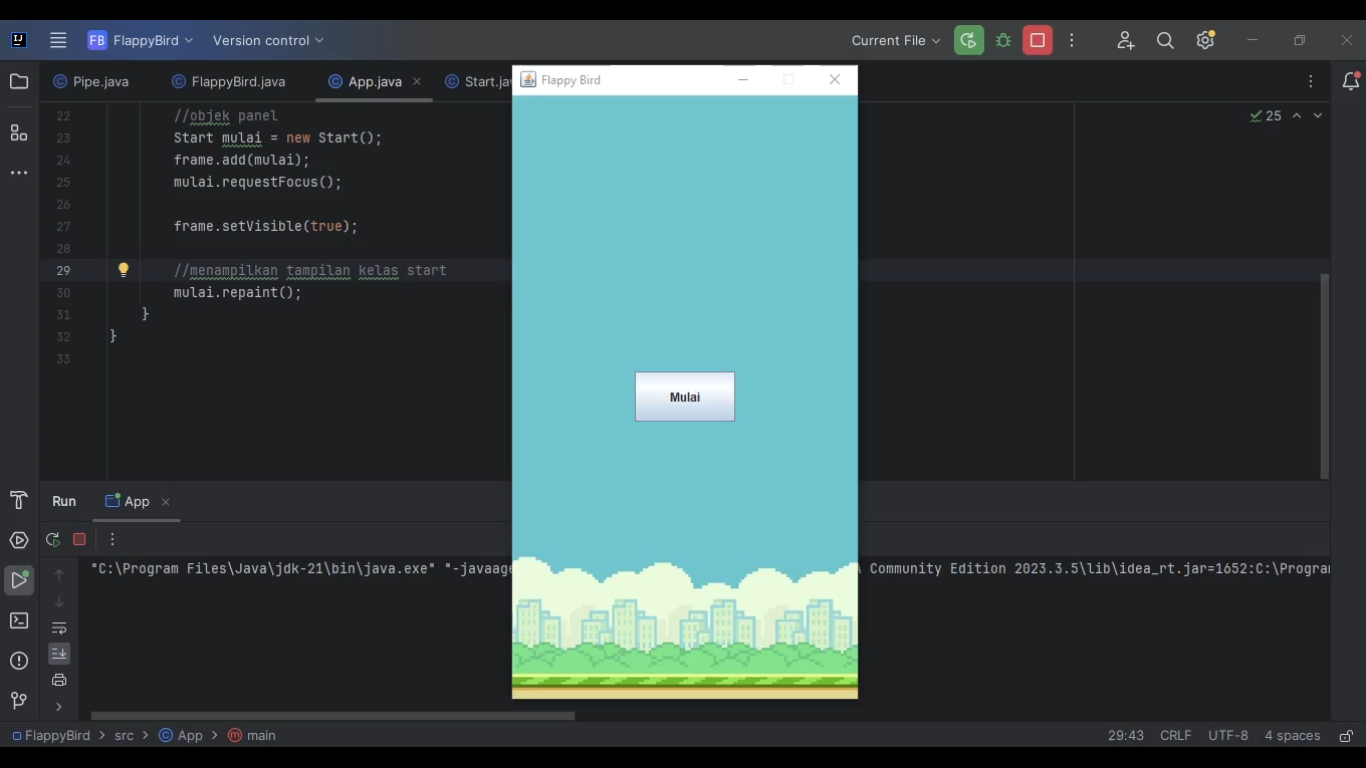This screenshot has width=1366, height=768.
Task: Click the mulai.requestFocus(); code line
Action: (258, 182)
